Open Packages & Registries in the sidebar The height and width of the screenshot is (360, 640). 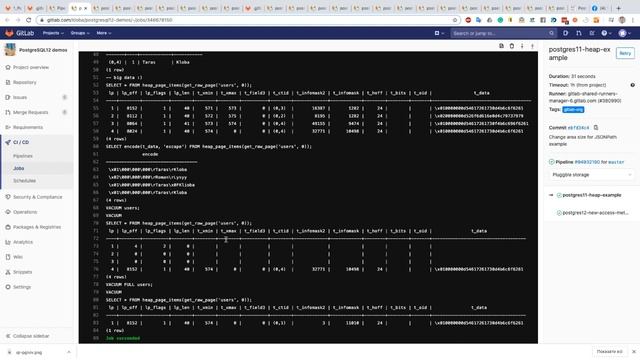[37, 227]
